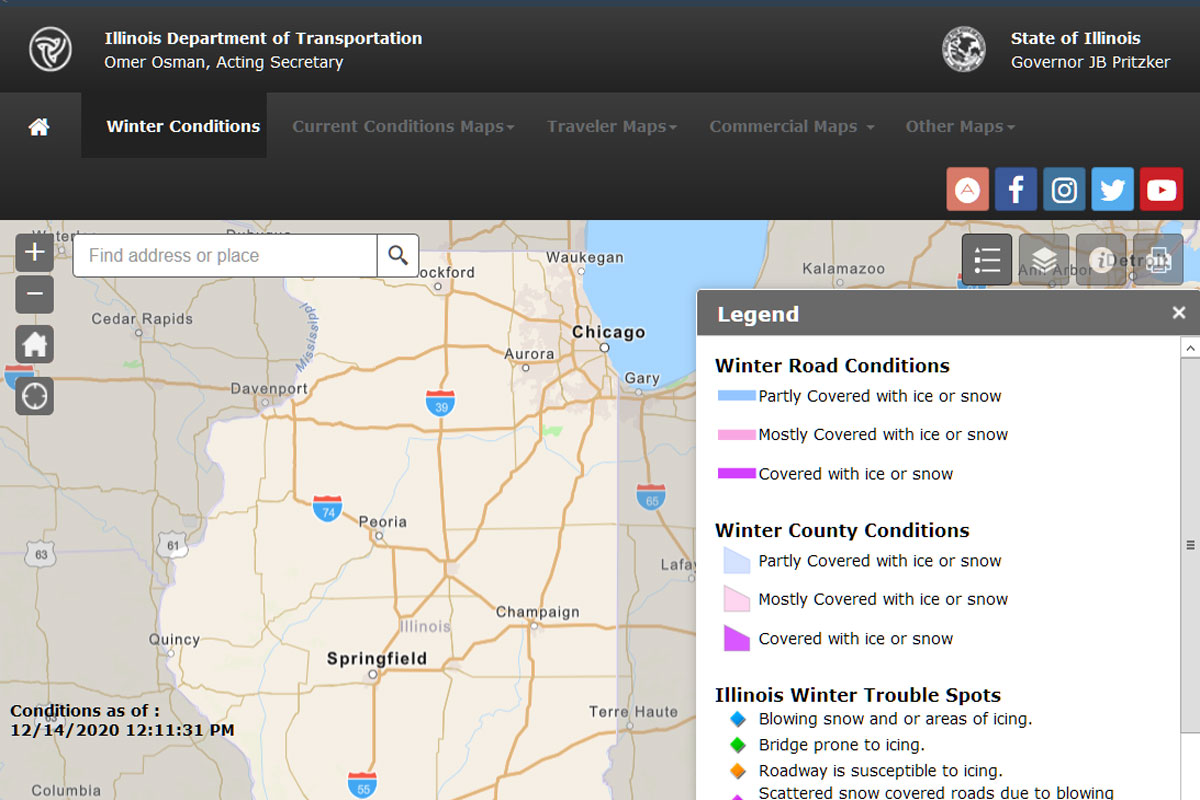Open the Facebook page icon

click(x=1015, y=189)
